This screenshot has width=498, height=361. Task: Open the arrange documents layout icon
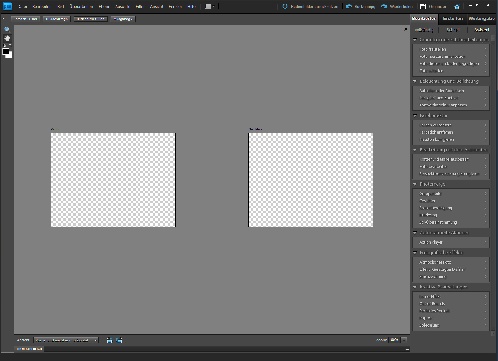coord(209,6)
